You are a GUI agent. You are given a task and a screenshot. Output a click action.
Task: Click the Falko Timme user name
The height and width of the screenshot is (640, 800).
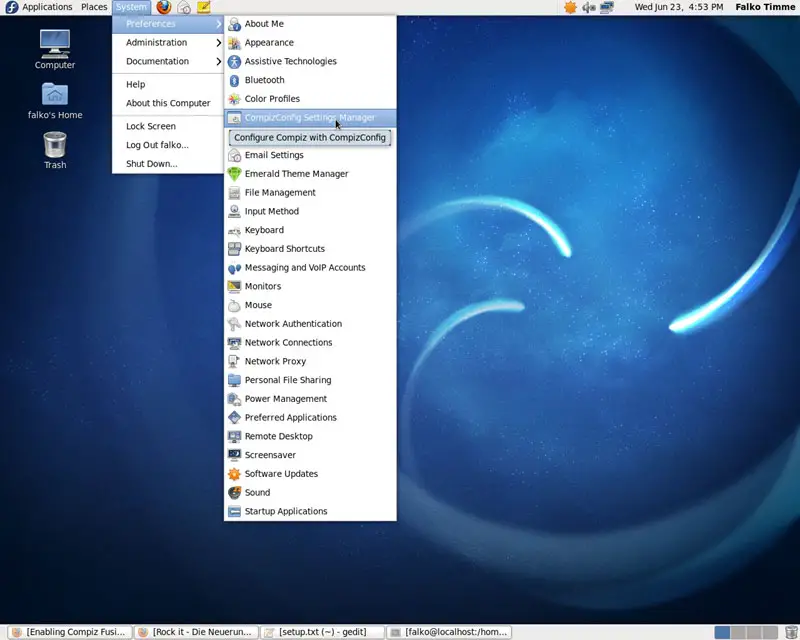(765, 7)
